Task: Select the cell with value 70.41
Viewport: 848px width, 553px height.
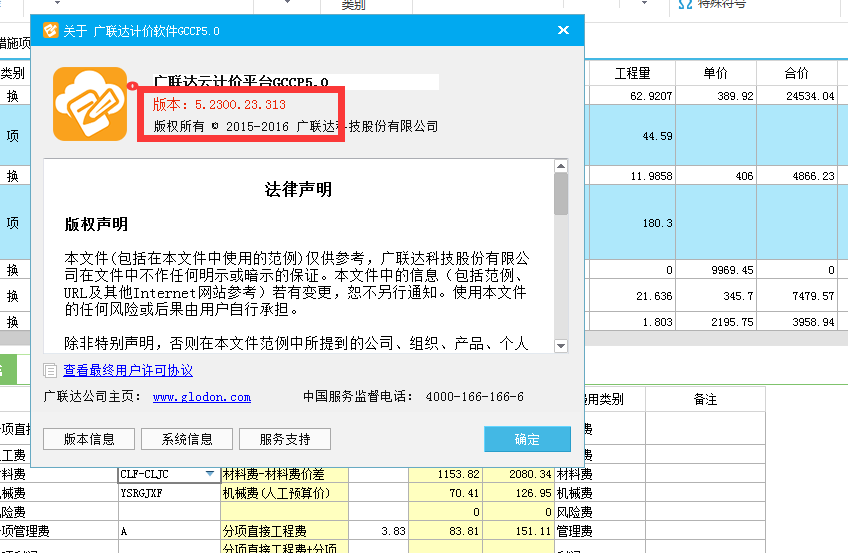Action: [x=445, y=493]
